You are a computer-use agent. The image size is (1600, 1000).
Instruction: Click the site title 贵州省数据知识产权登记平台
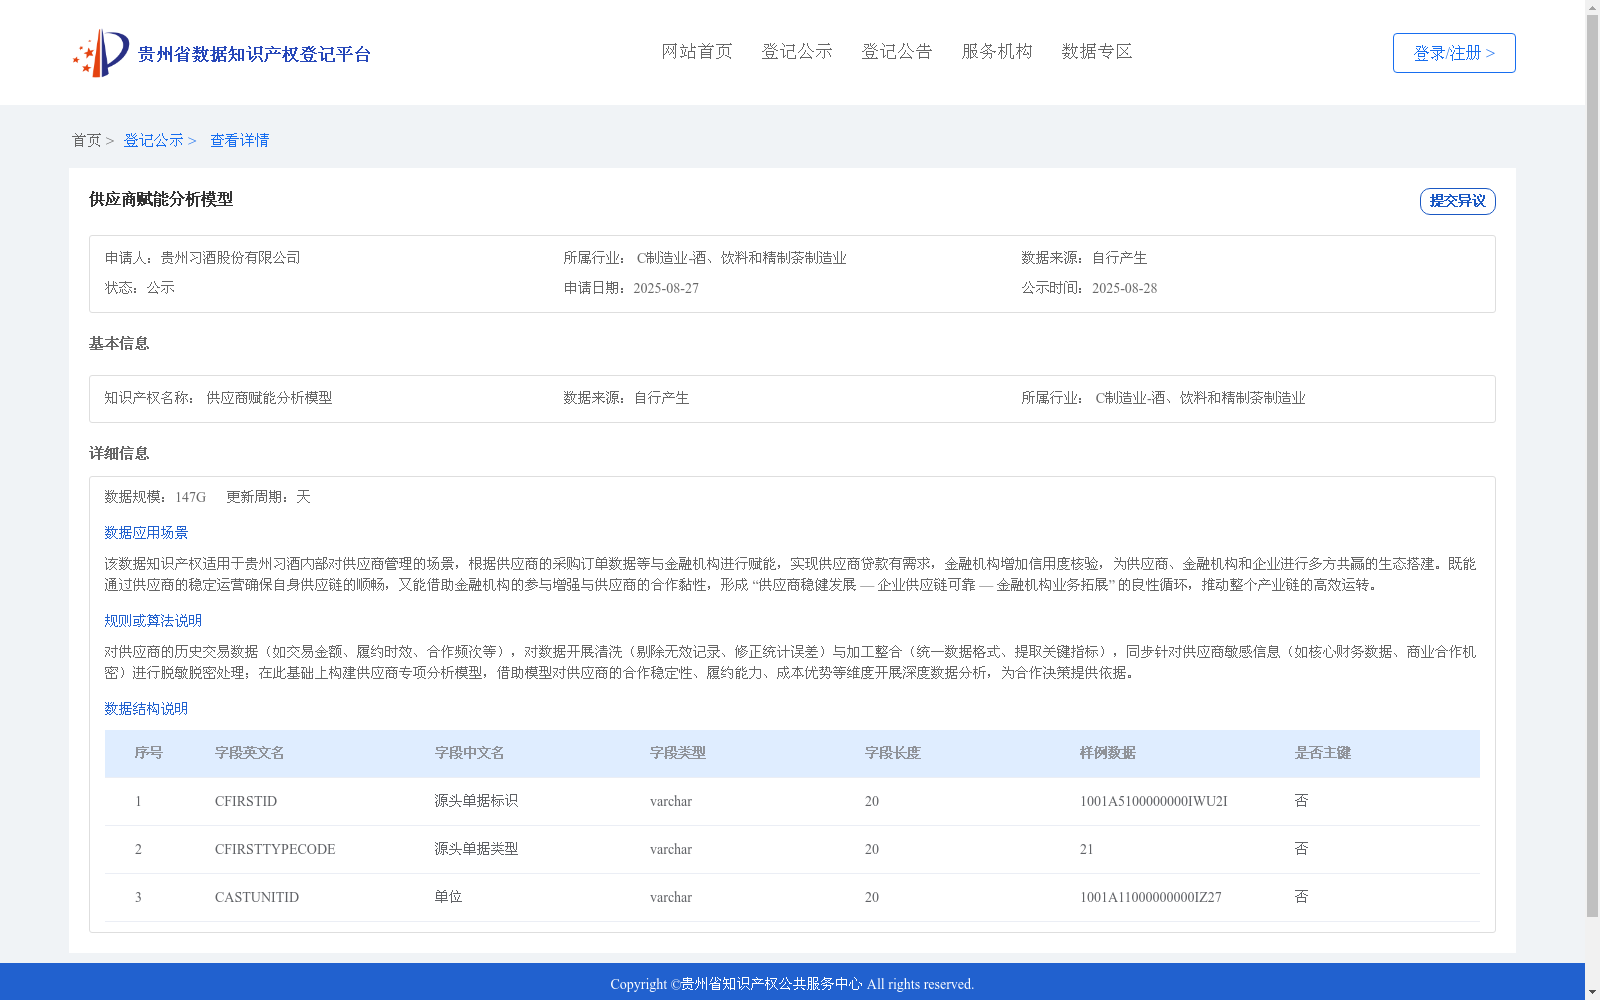[254, 54]
